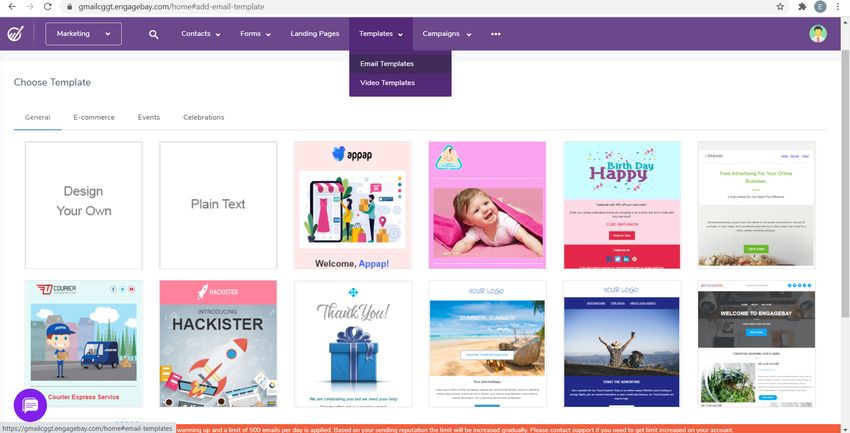Select the Free Advertising business template

point(756,205)
